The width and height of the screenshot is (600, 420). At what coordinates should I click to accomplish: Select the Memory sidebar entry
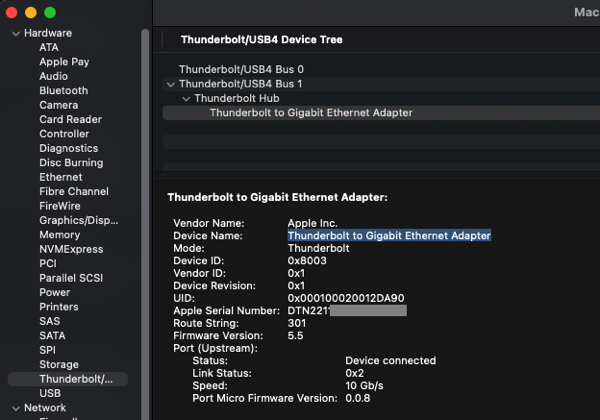coord(60,235)
